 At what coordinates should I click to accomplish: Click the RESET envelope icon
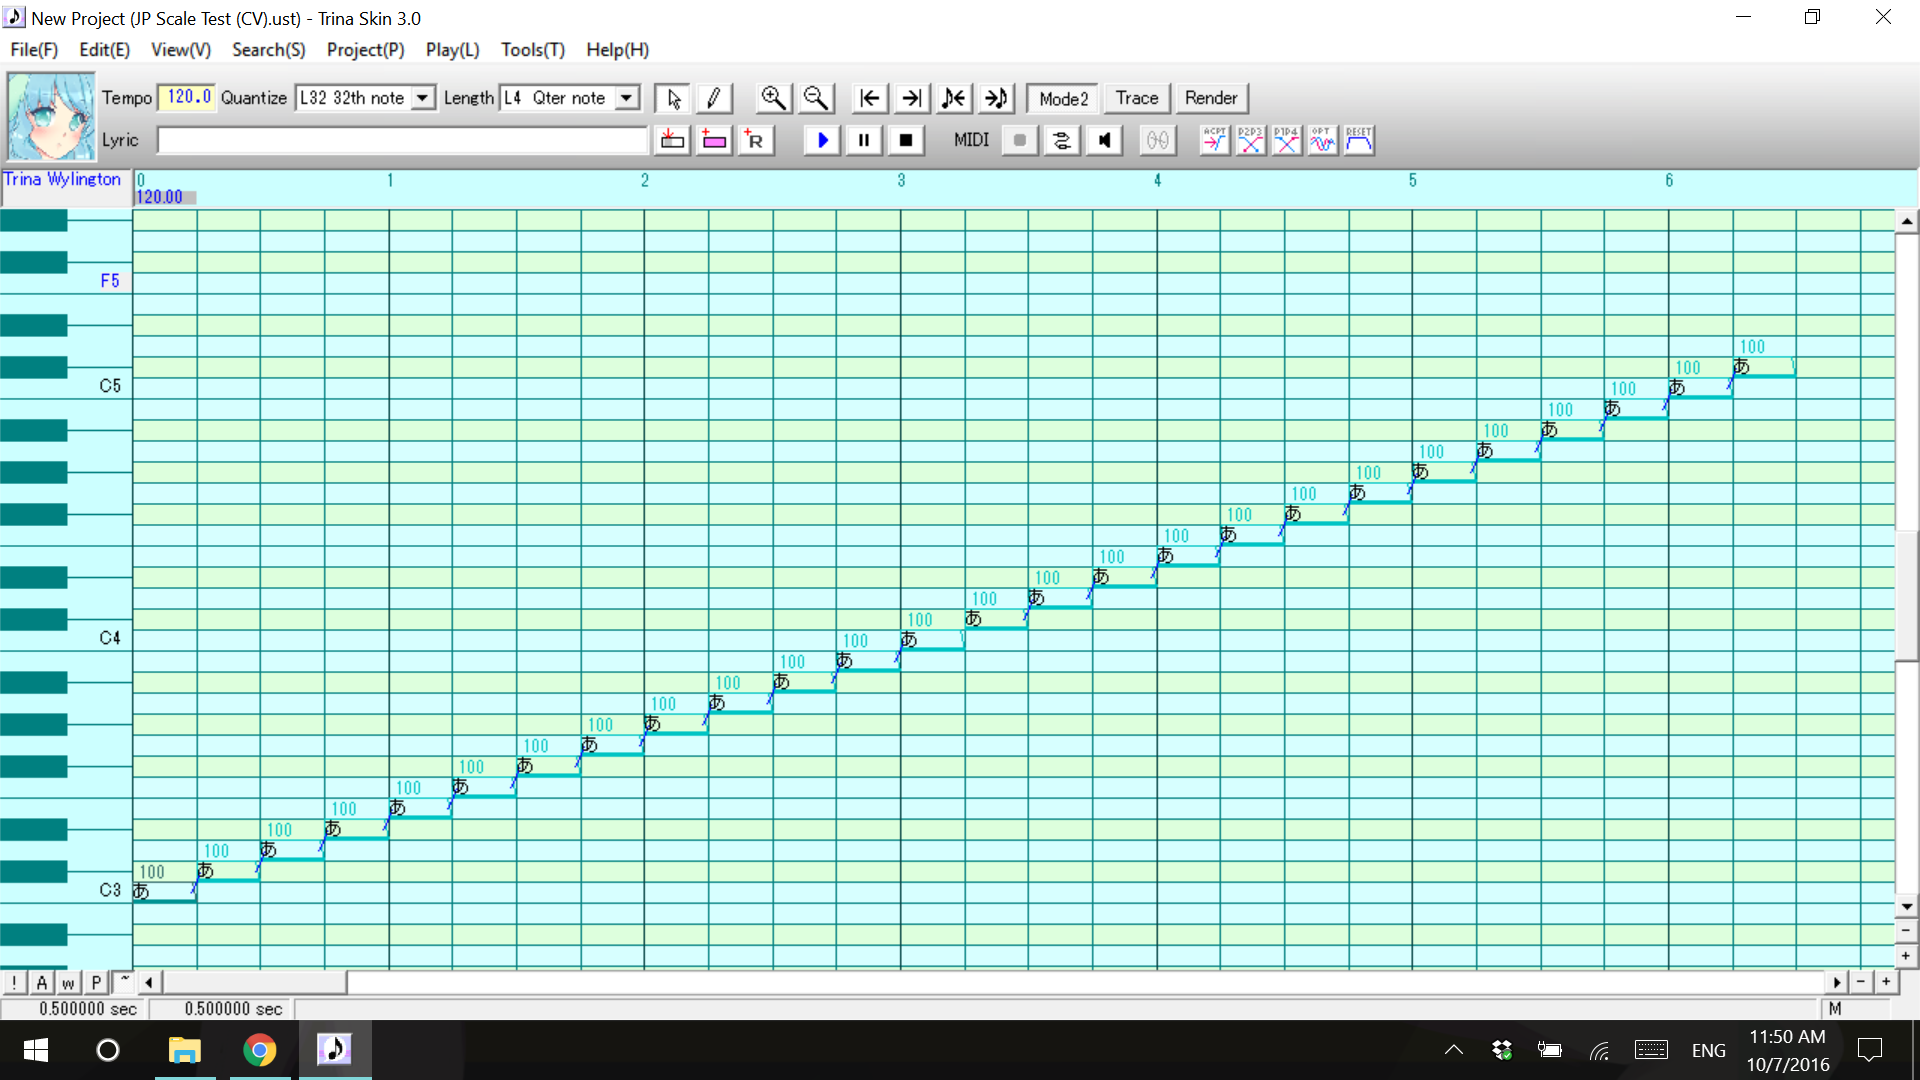(x=1358, y=140)
